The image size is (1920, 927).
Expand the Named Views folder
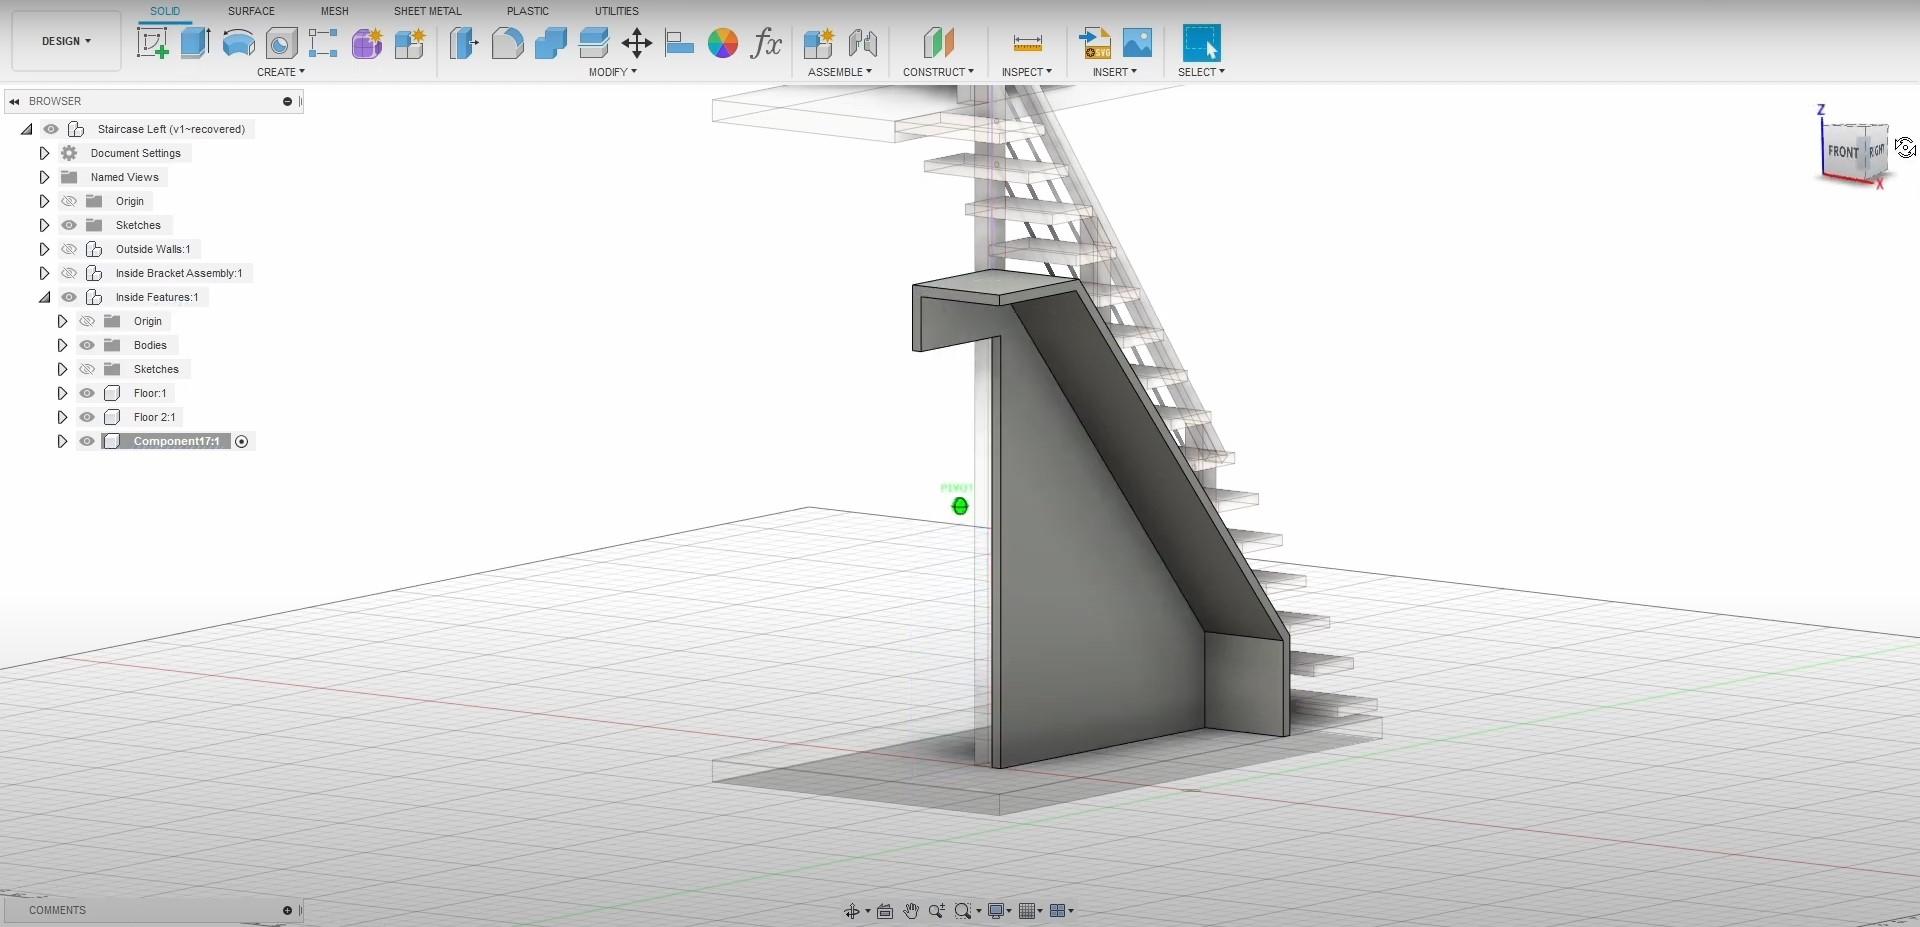tap(44, 177)
